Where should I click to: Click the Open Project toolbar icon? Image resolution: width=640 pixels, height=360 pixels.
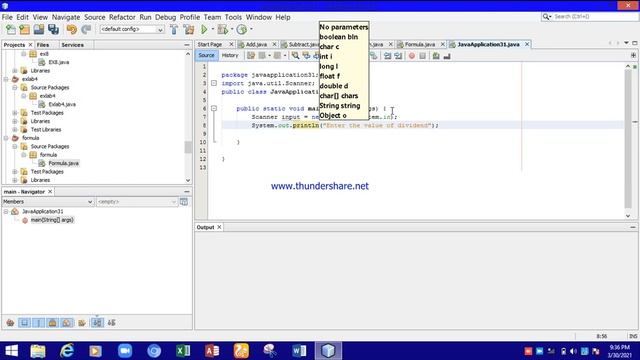(x=39, y=29)
